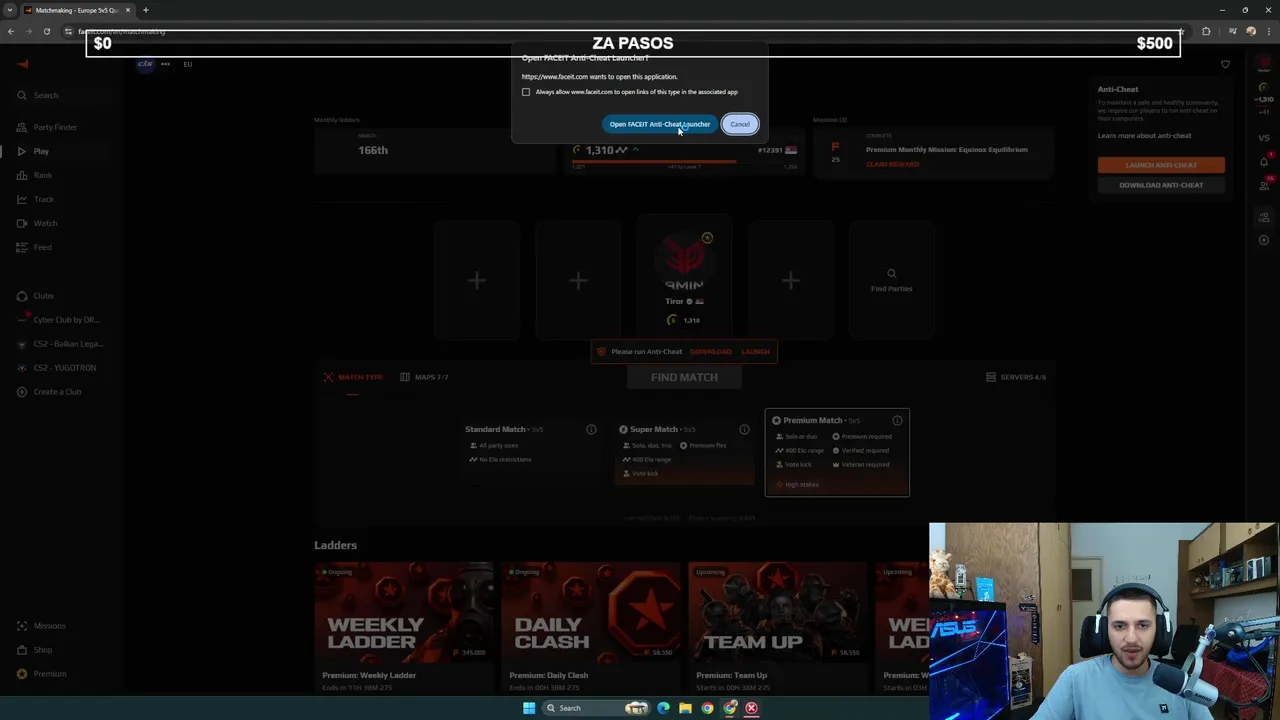This screenshot has width=1280, height=720.
Task: Reload the page with browser refresh button
Action: [x=46, y=31]
